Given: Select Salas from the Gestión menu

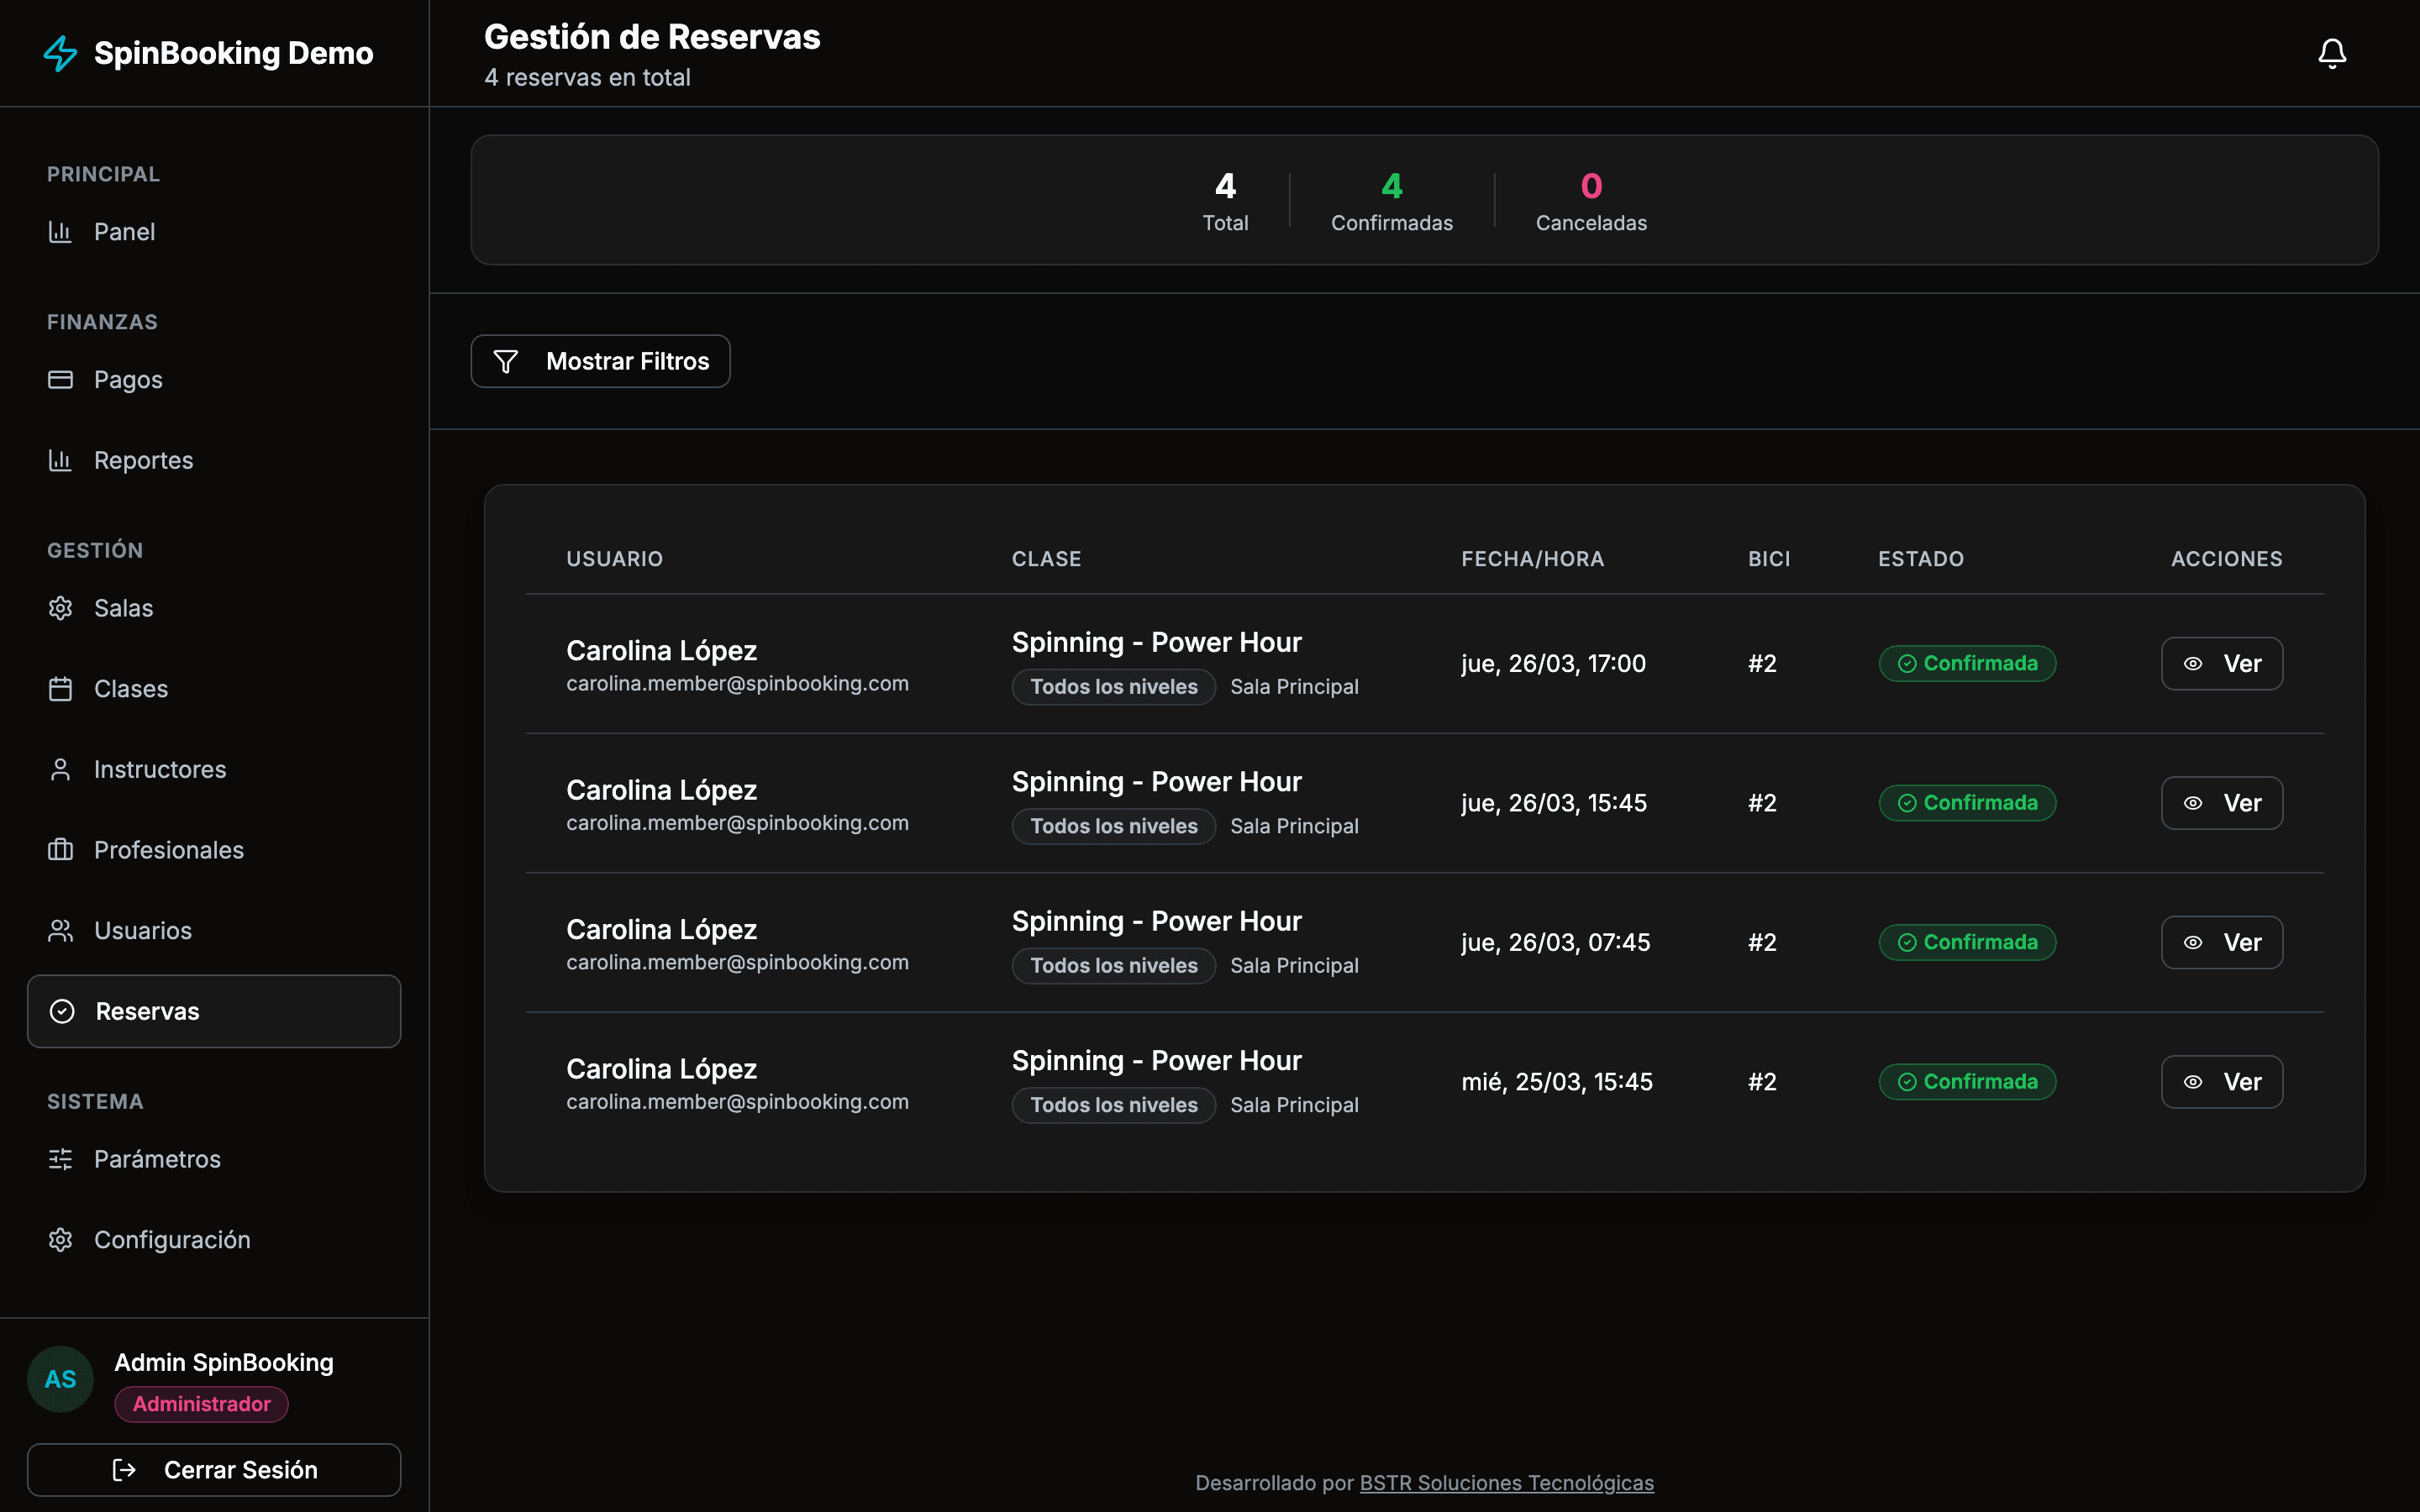Looking at the screenshot, I should pyautogui.click(x=123, y=607).
